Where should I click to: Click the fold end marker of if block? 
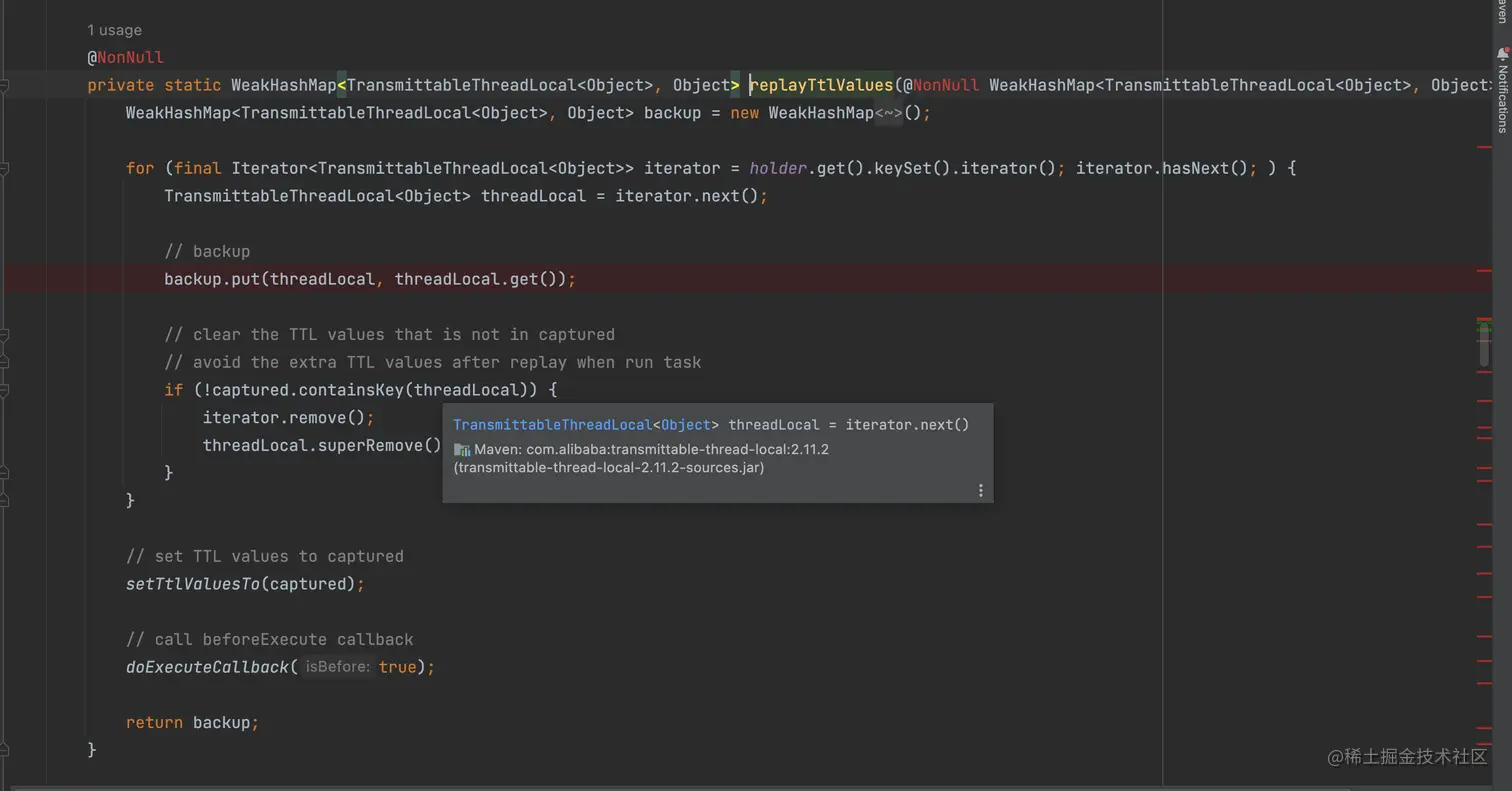coord(4,473)
